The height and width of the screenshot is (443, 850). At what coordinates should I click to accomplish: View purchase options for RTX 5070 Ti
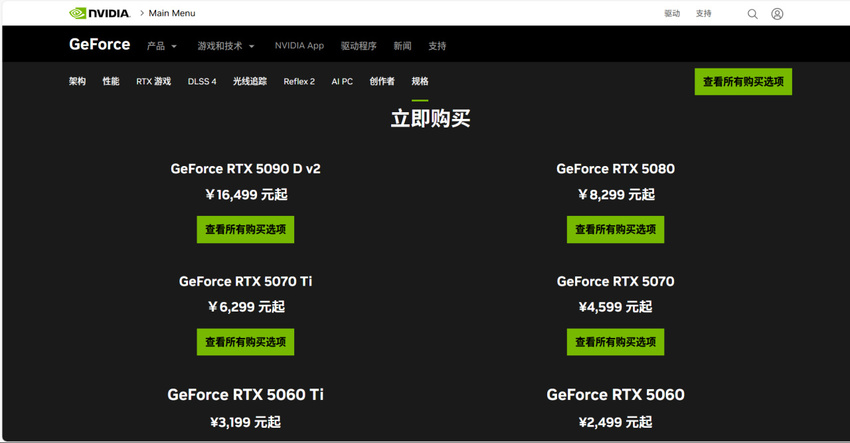(245, 342)
